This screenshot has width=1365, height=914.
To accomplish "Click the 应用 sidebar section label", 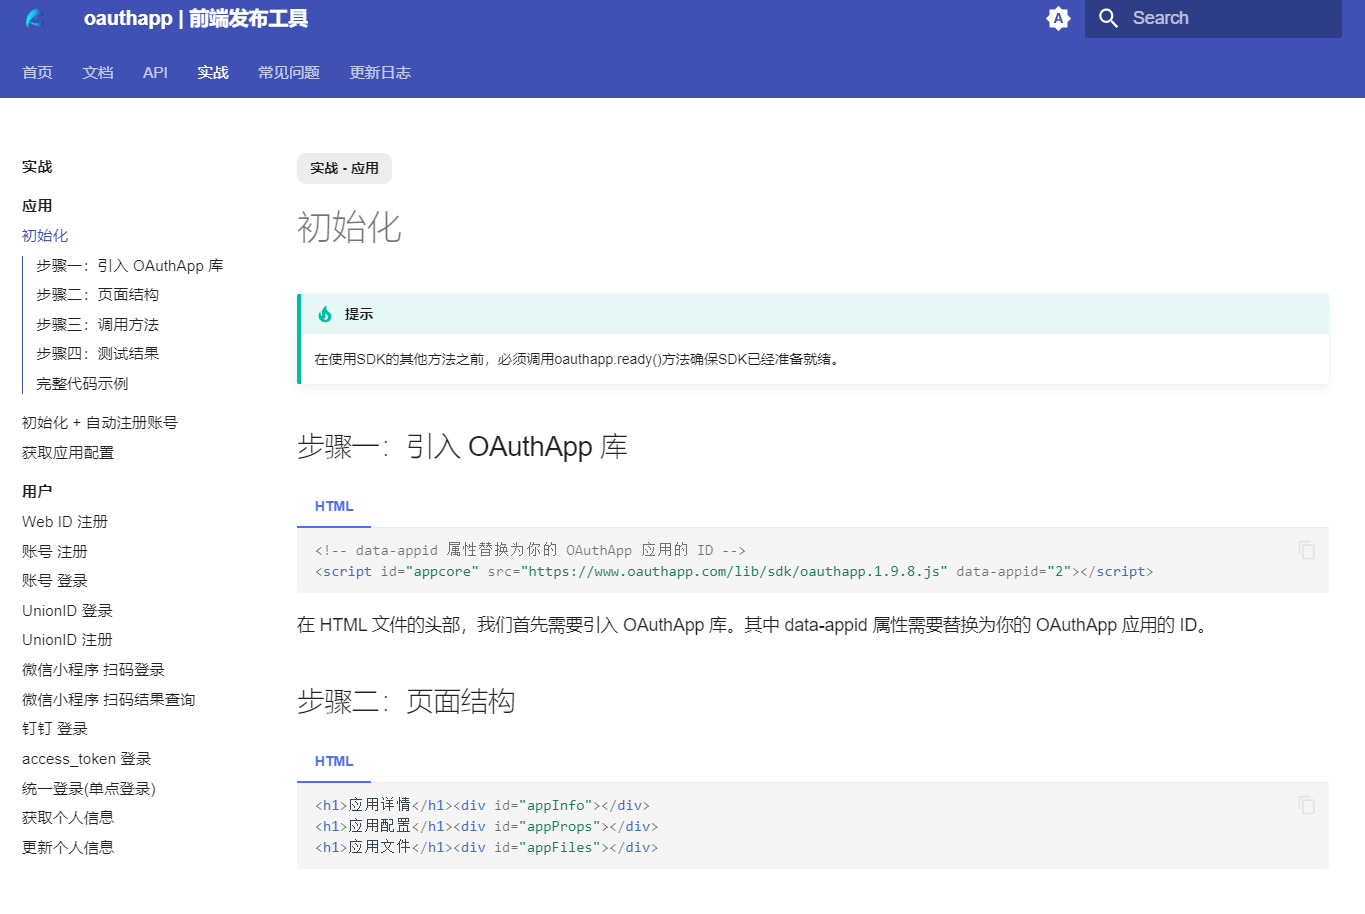I will [37, 206].
